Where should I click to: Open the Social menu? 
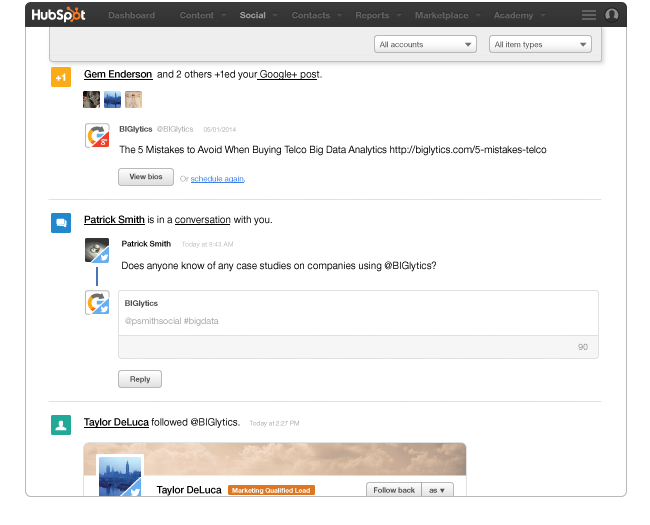click(x=258, y=15)
